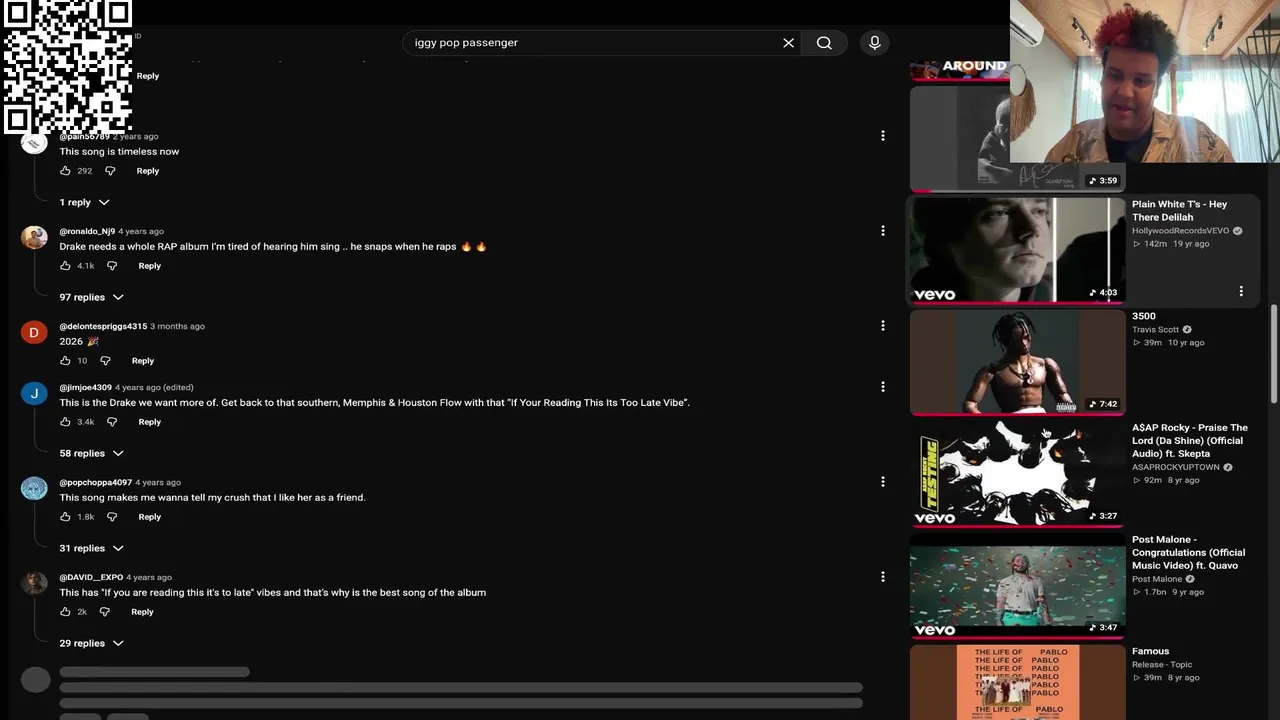
Task: Open @DAVID__EXPO's channel via username
Action: pyautogui.click(x=91, y=577)
